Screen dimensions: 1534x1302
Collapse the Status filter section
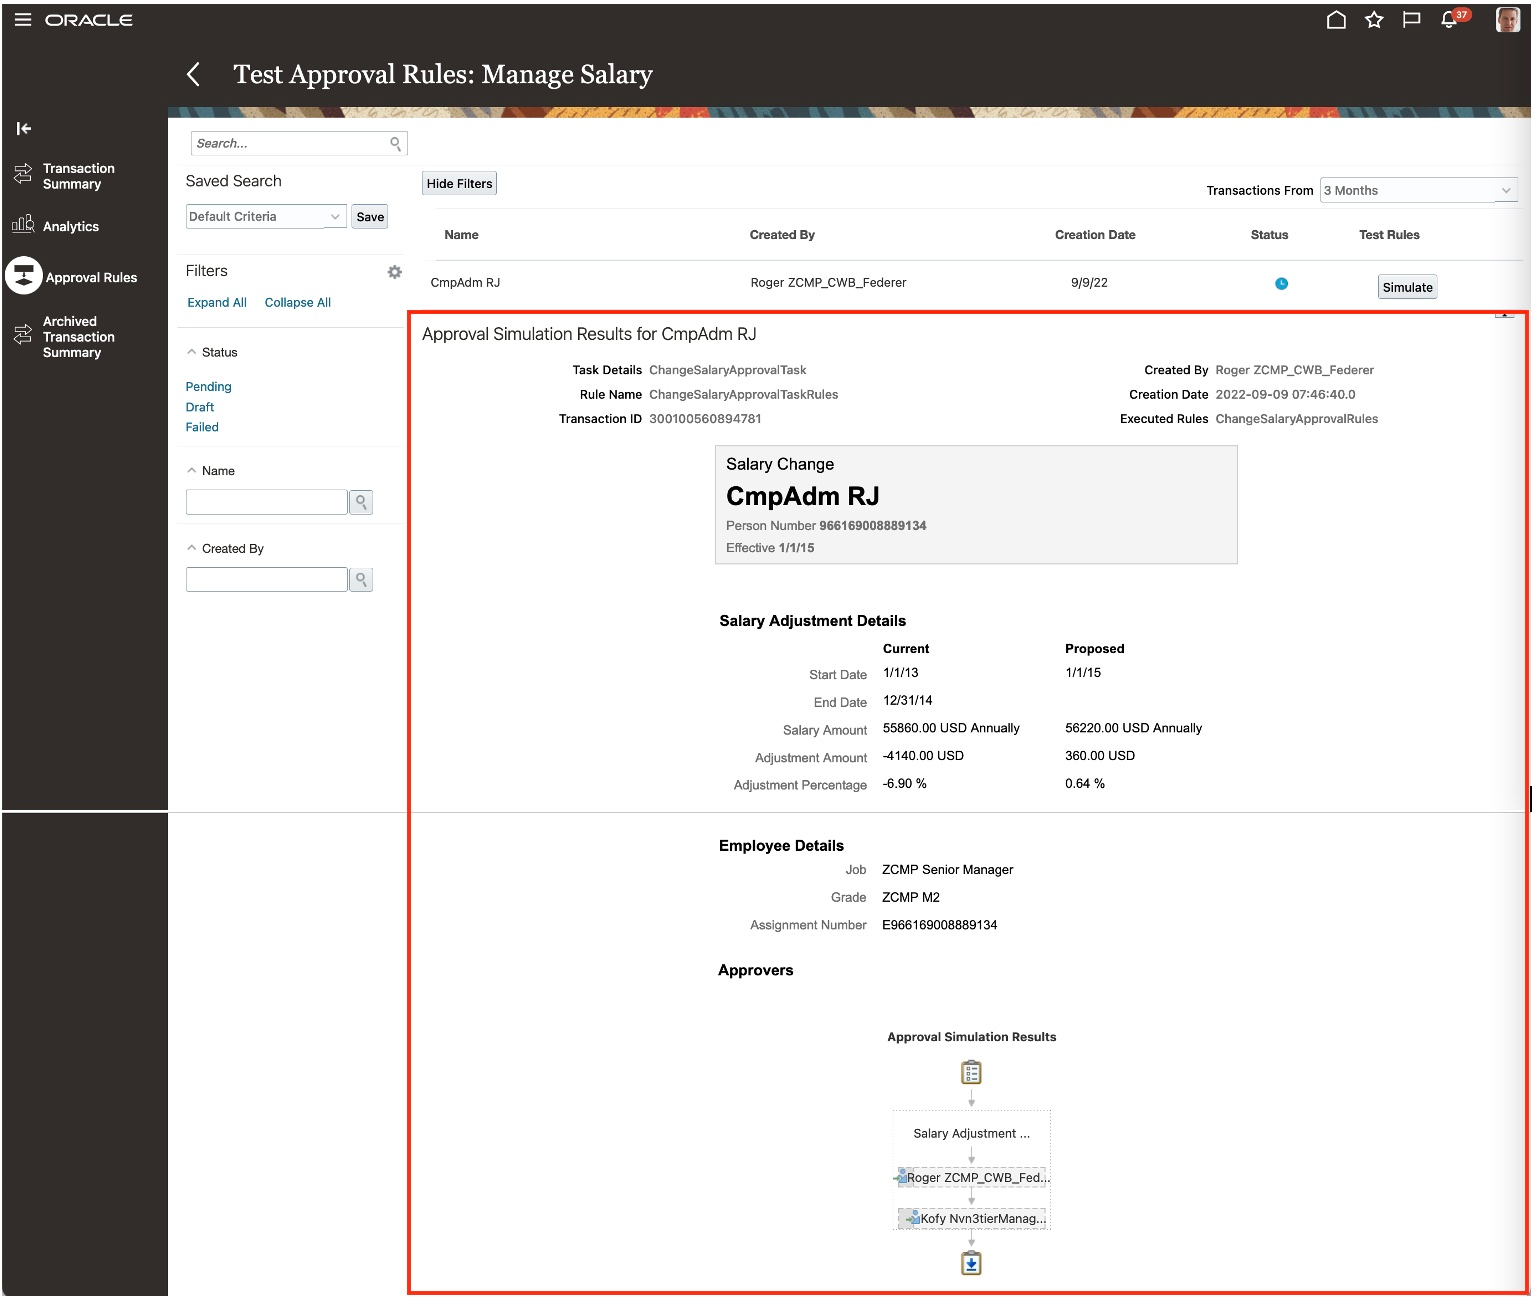pyautogui.click(x=192, y=352)
